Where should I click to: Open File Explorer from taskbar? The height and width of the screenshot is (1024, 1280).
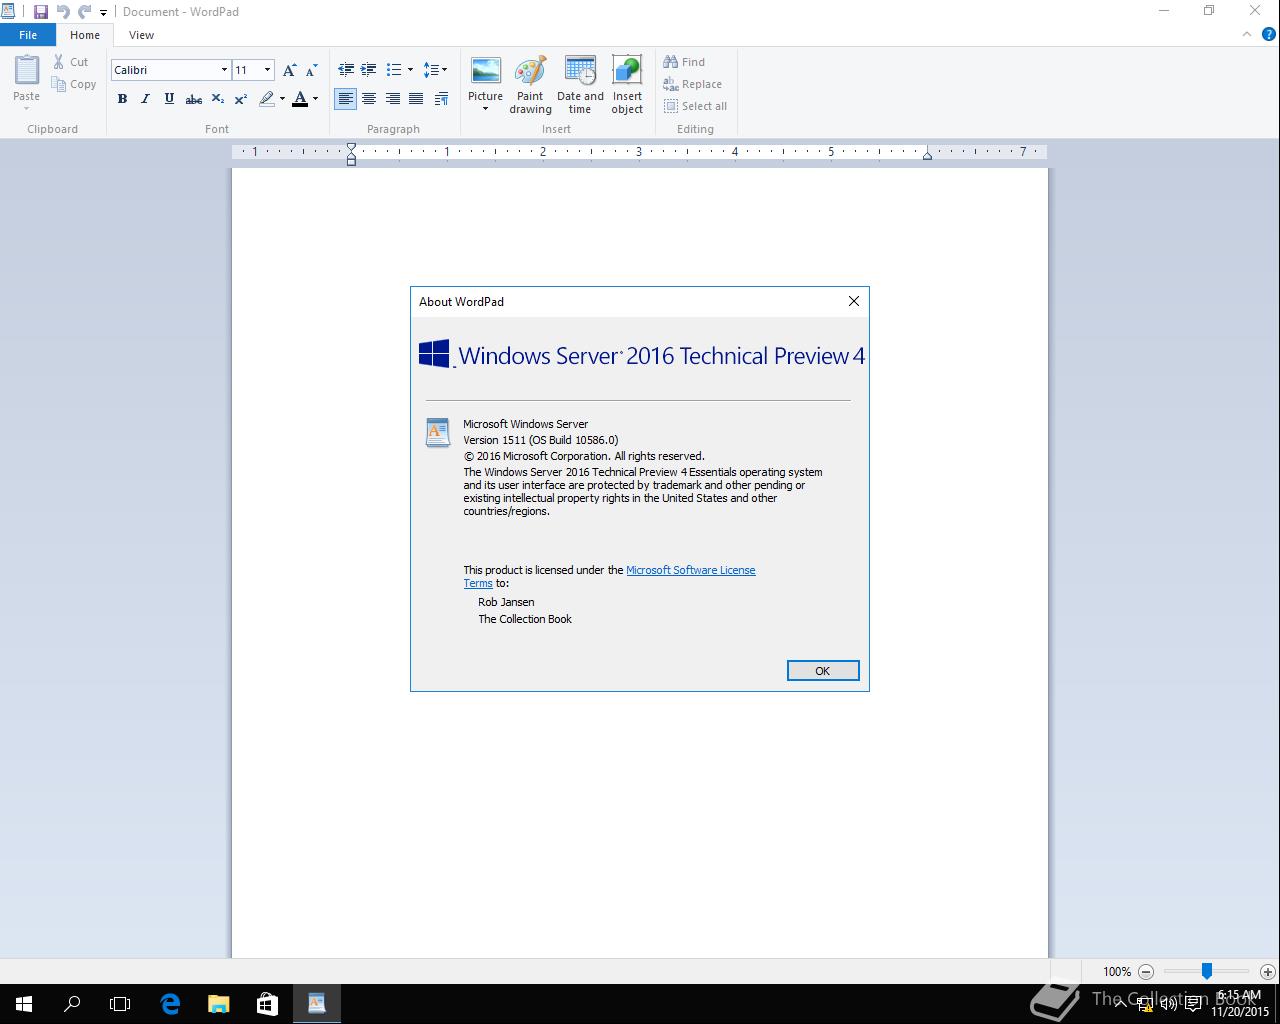(218, 1004)
